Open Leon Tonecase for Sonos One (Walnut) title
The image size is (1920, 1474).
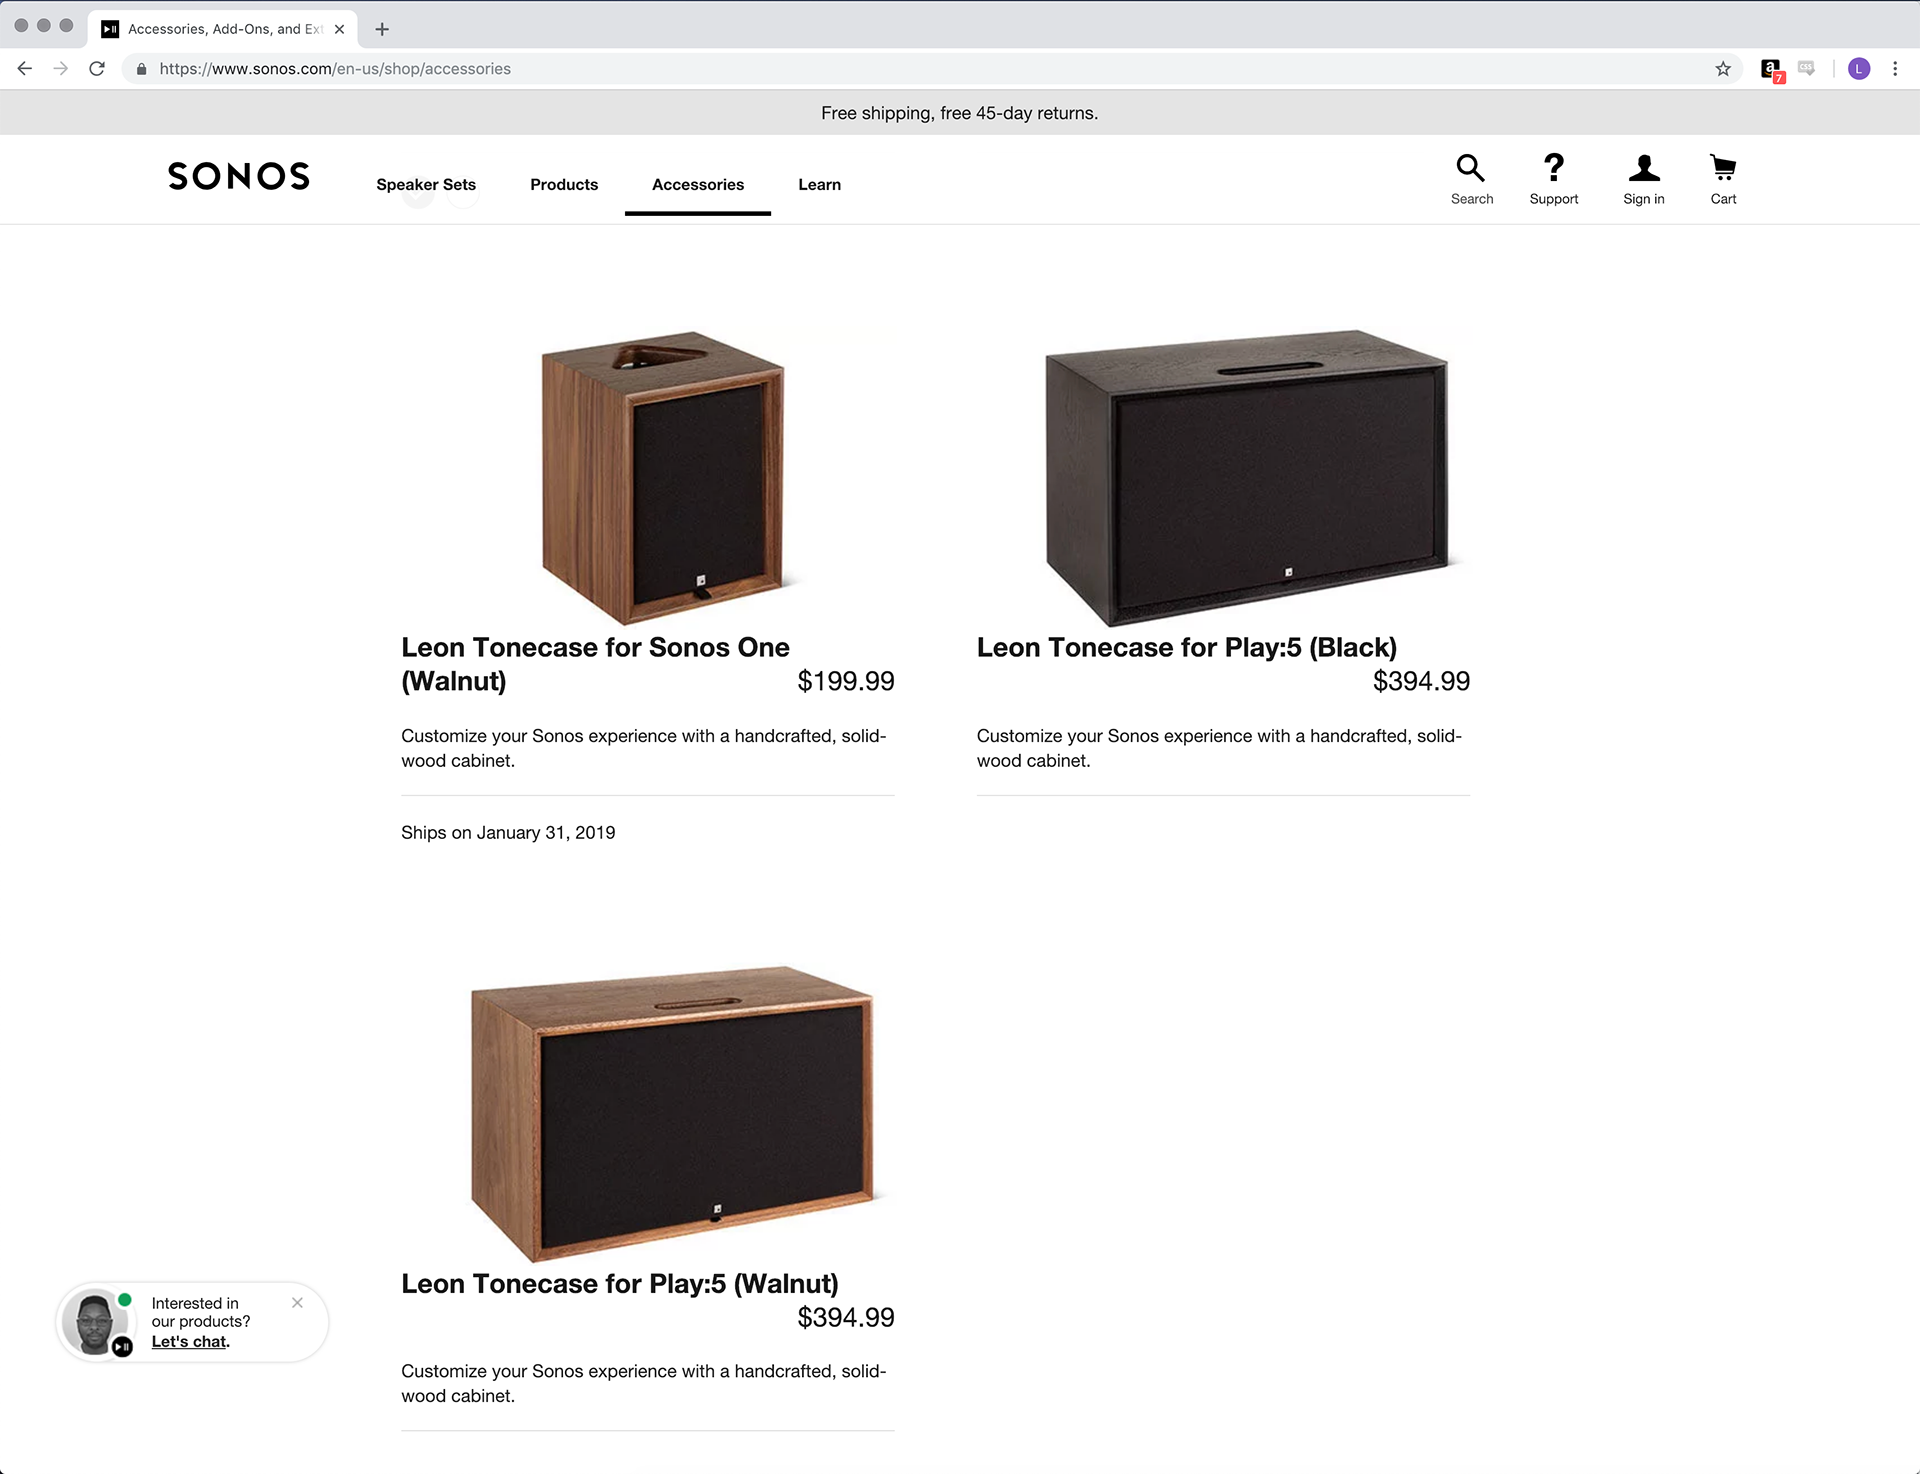coord(595,664)
